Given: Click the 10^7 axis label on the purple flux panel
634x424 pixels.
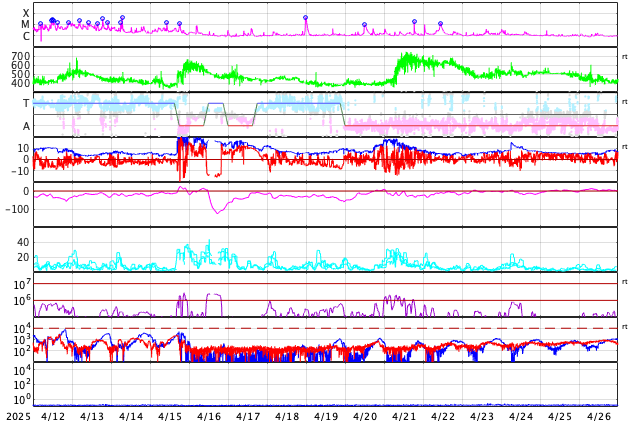Looking at the screenshot, I should click(22, 285).
